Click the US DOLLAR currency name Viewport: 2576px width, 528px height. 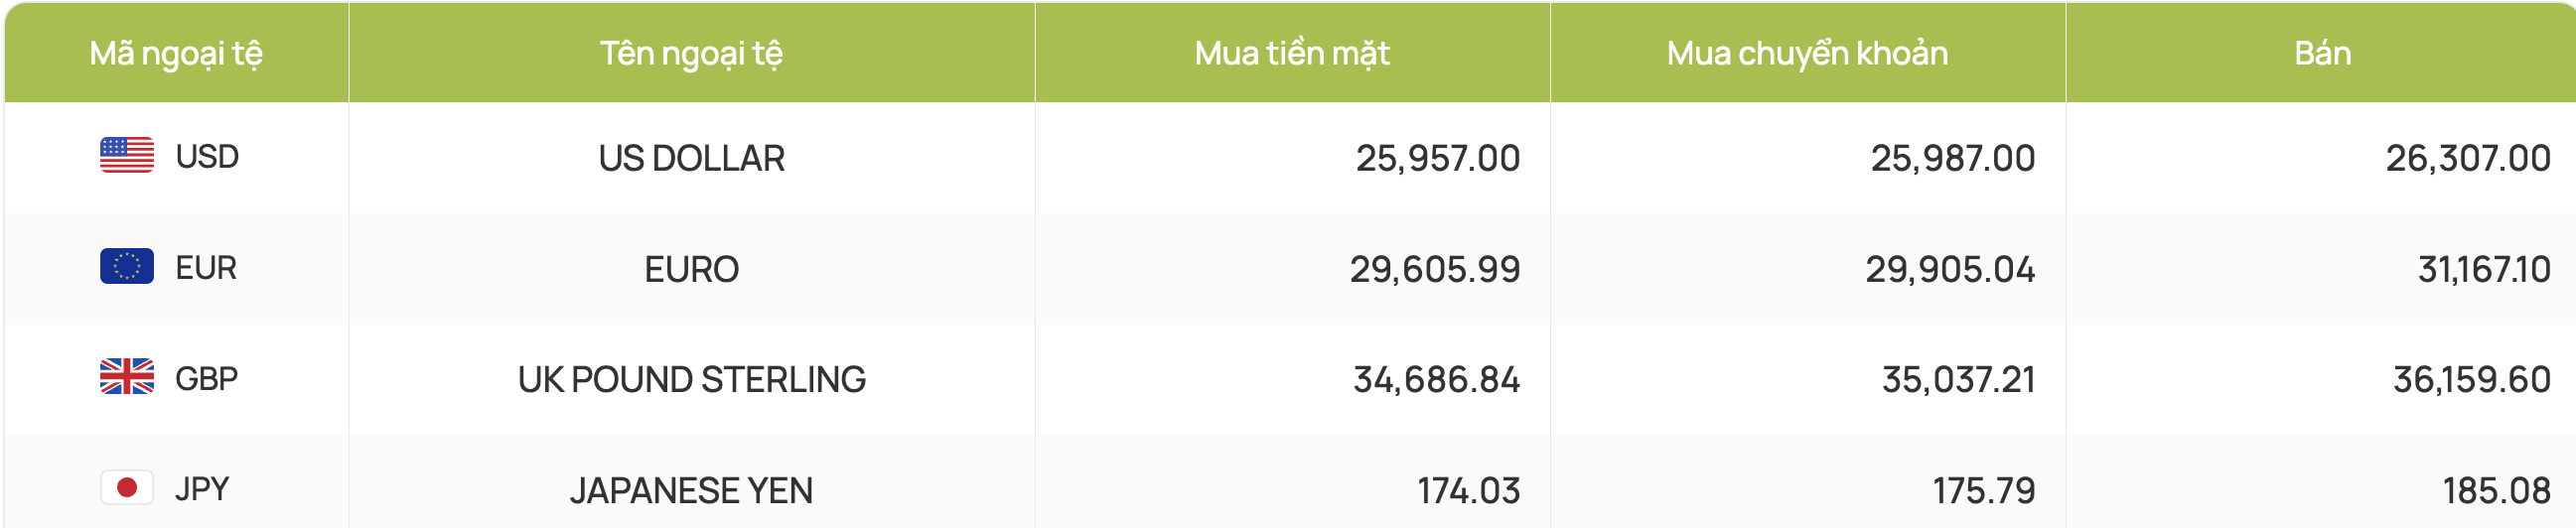(x=691, y=158)
